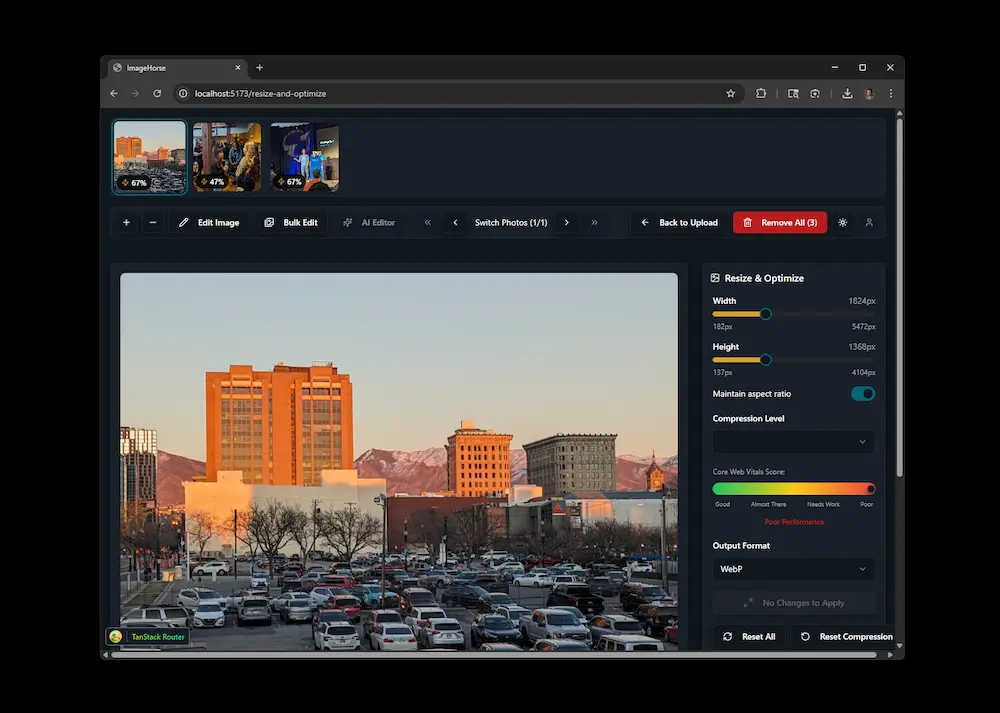
Task: Close the ImageHorse tab
Action: (238, 68)
